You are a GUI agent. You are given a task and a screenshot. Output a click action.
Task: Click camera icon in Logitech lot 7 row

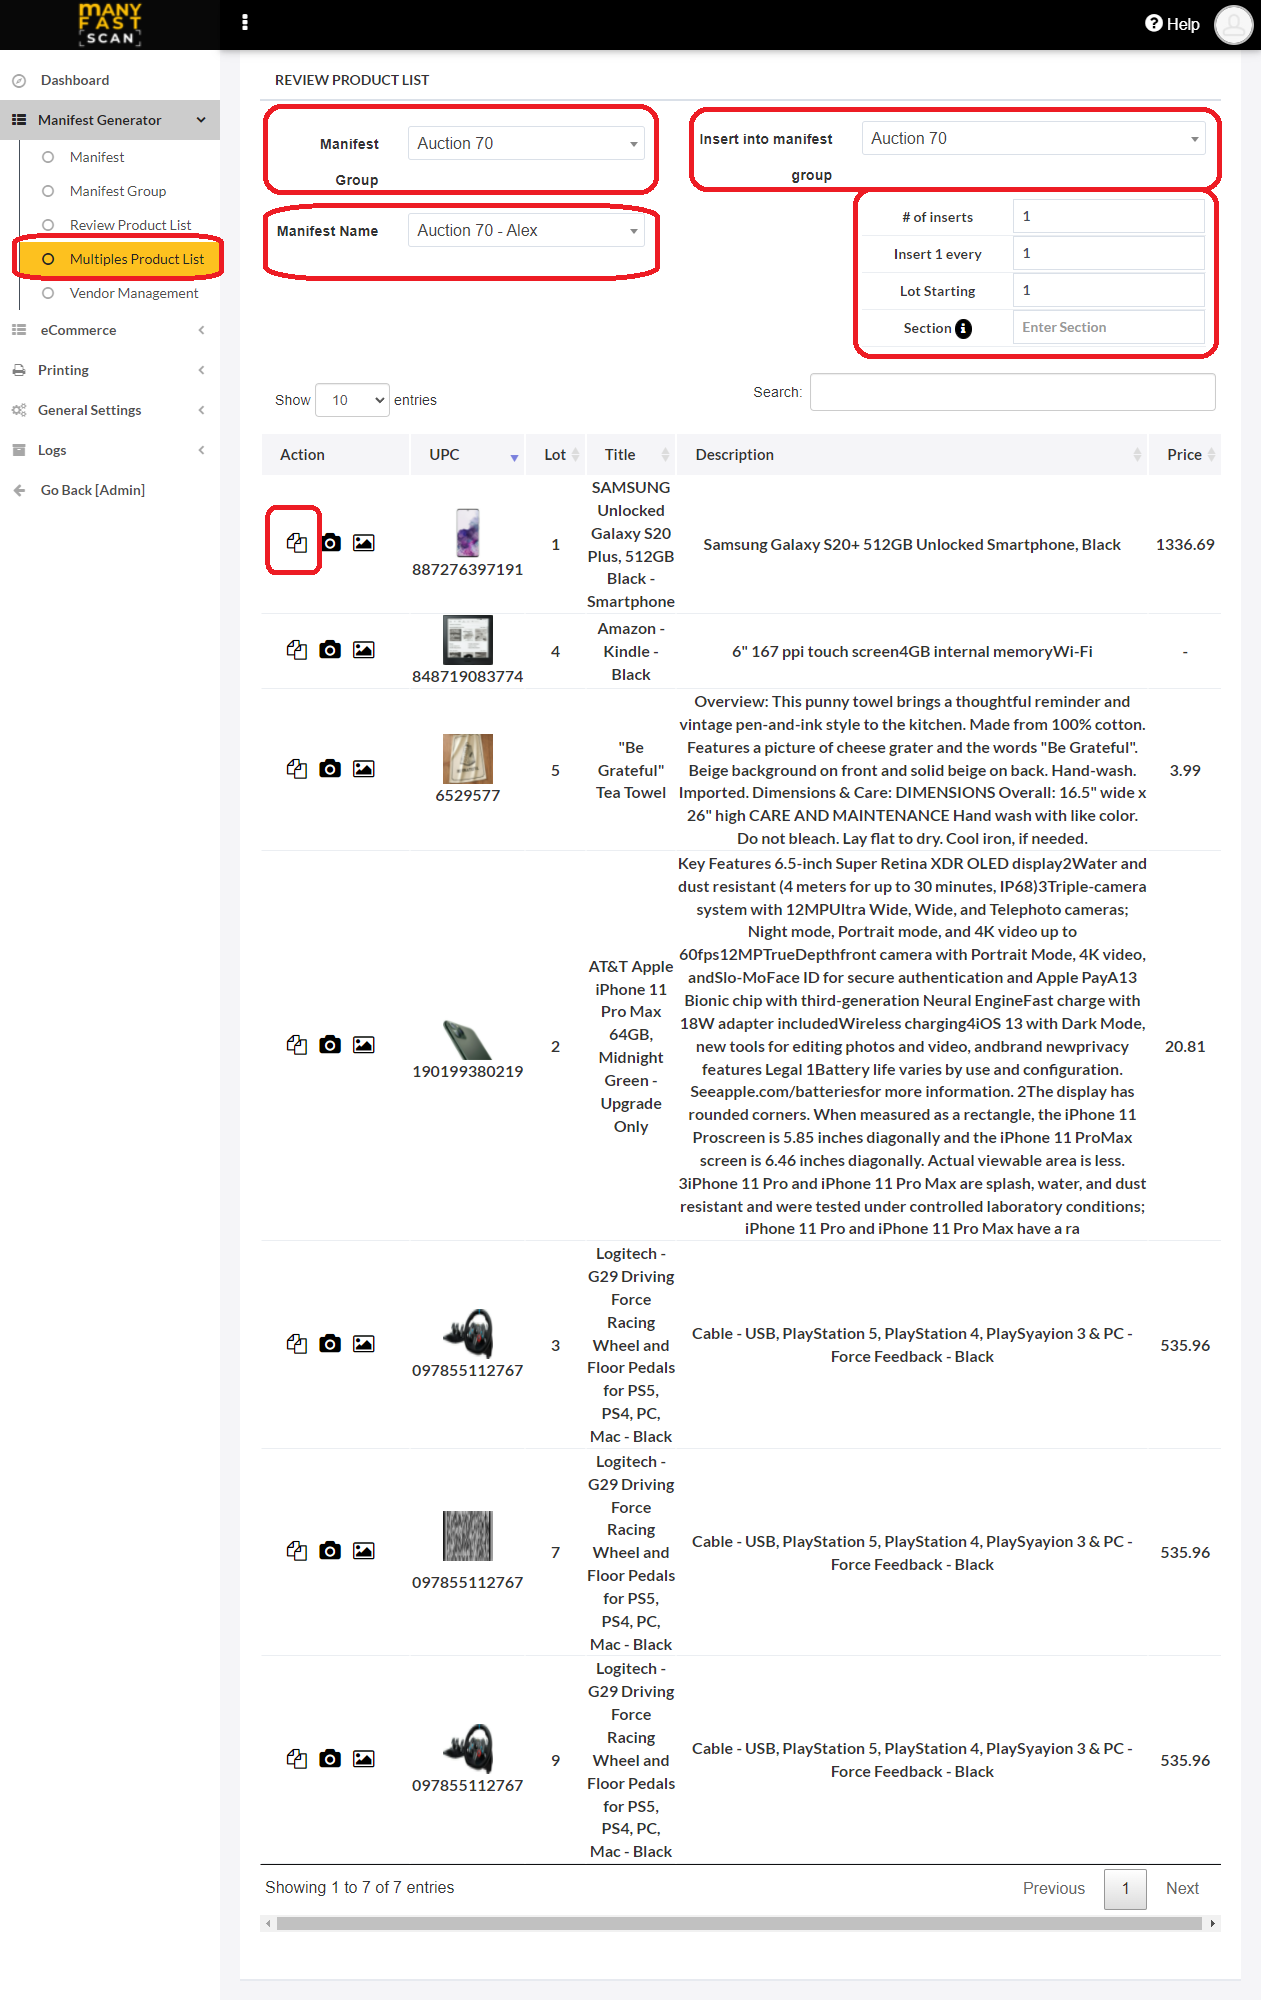330,1550
